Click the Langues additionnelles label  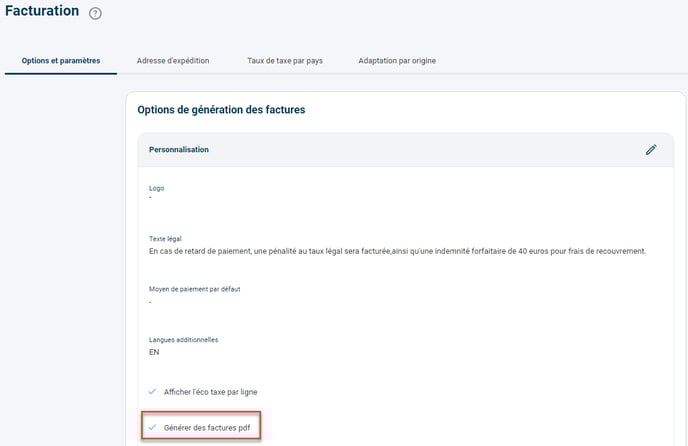pyautogui.click(x=183, y=340)
